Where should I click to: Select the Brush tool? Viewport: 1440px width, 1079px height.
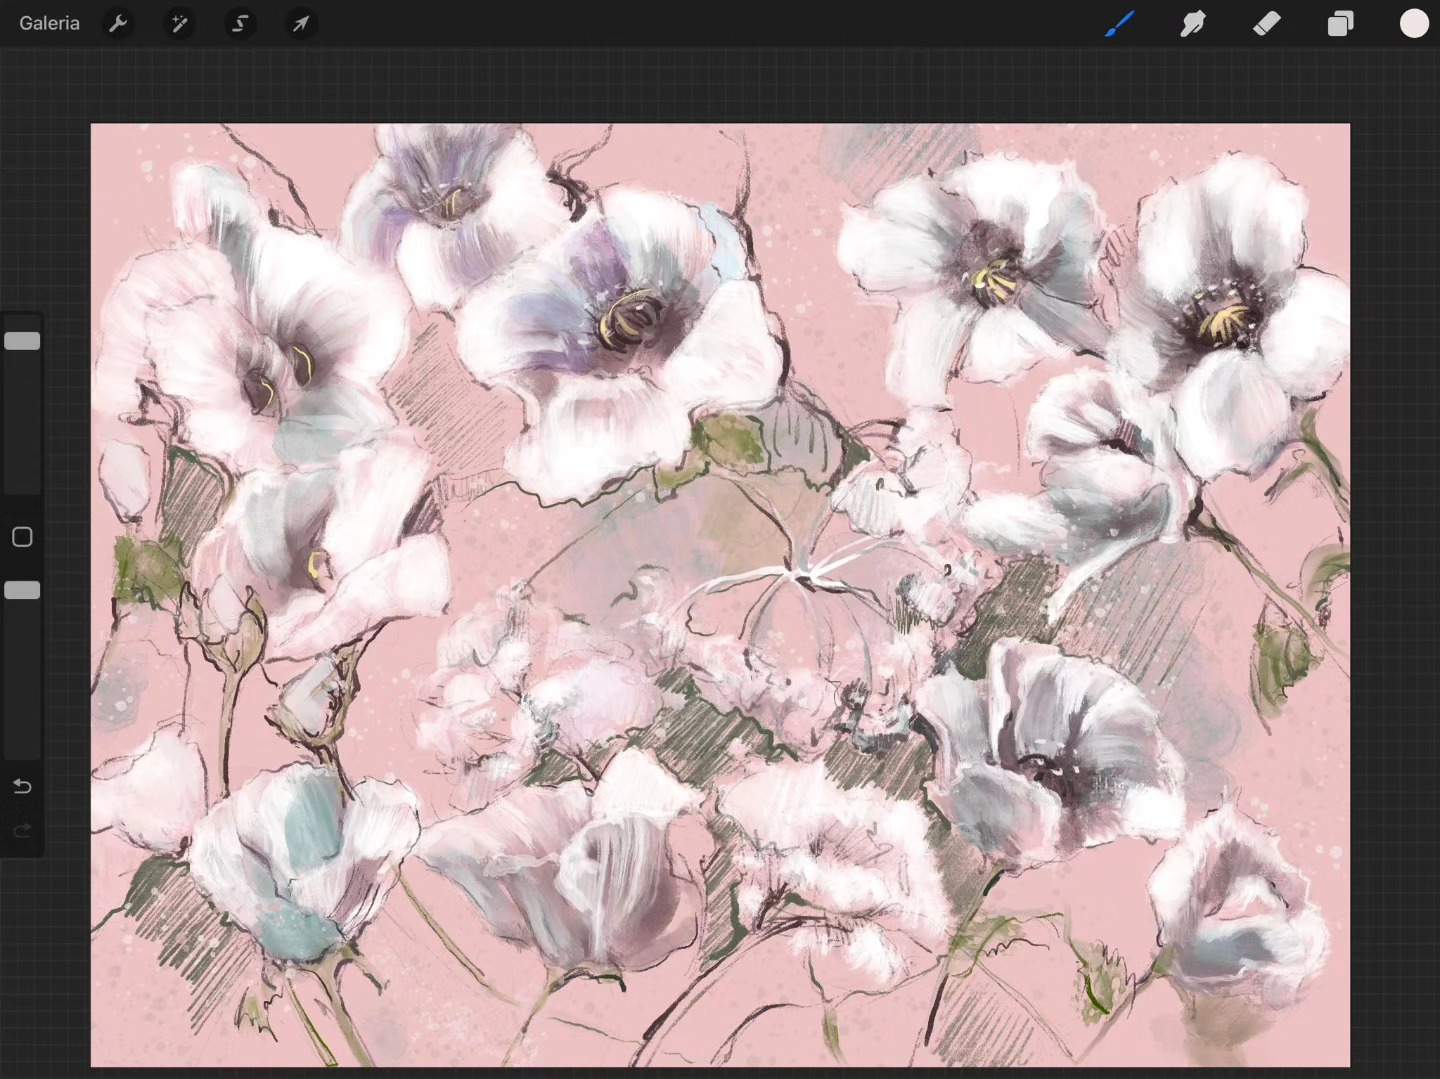[1119, 23]
